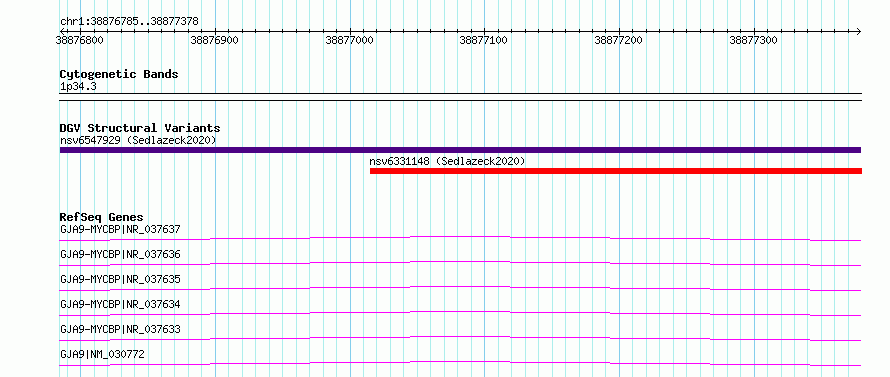Screen dimensions: 890x377
Task: Click the purple nsv6547929 structural variant bar
Action: coord(460,150)
